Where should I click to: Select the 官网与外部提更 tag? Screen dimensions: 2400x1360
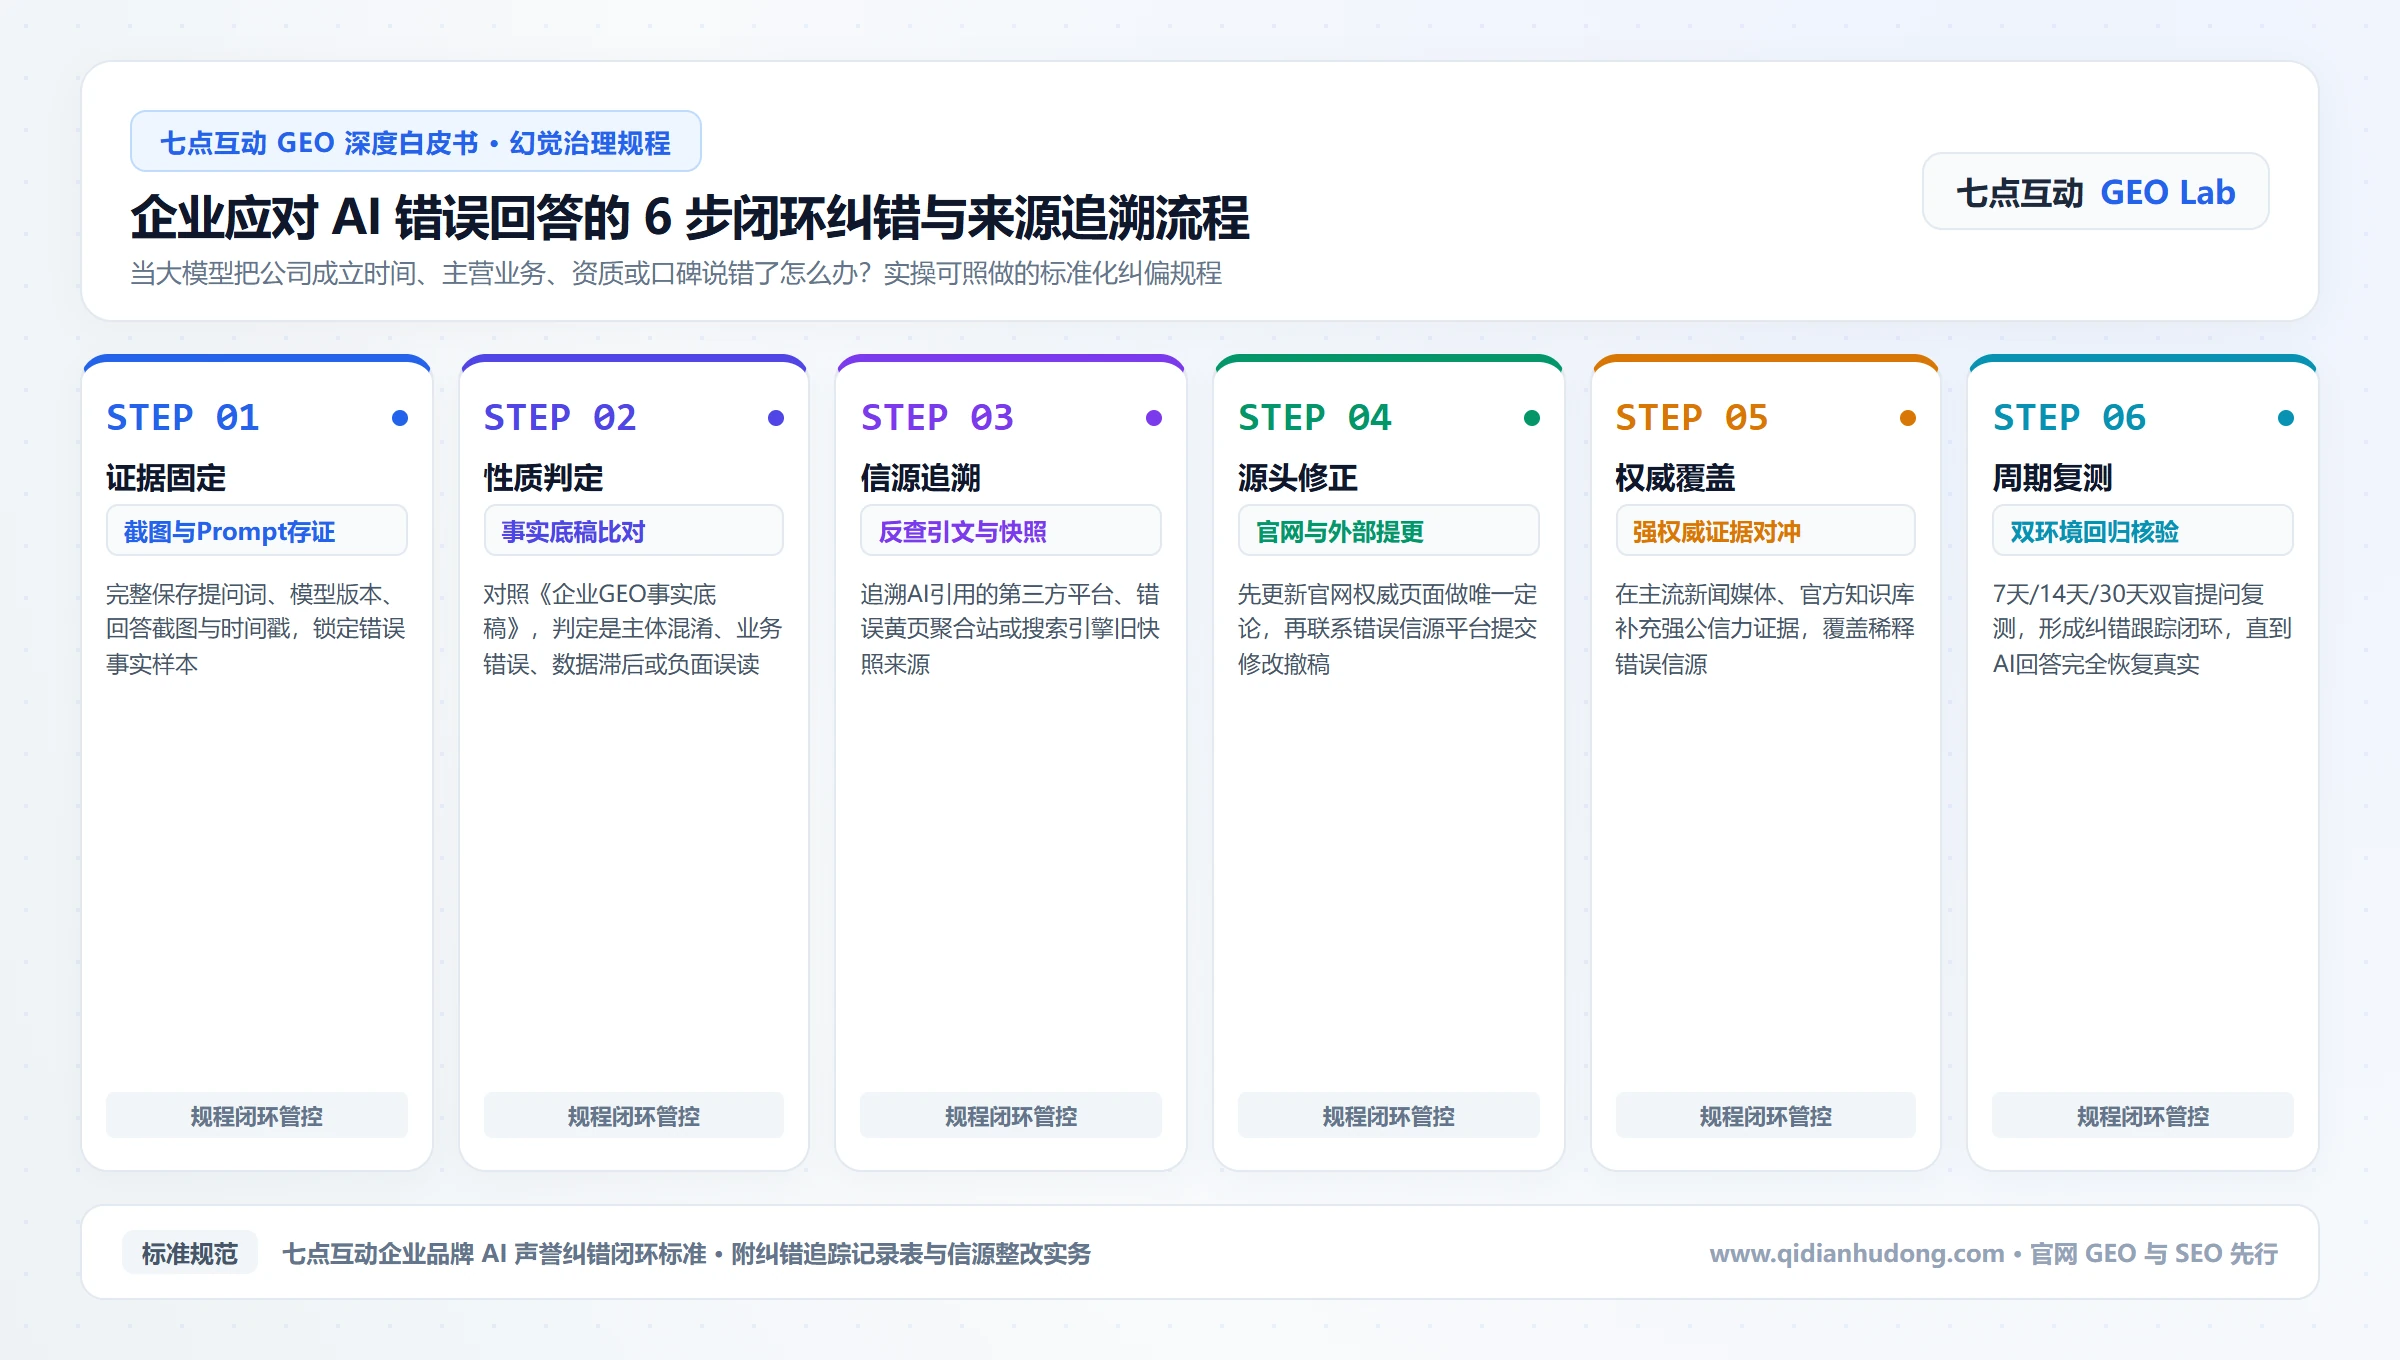pos(1389,531)
